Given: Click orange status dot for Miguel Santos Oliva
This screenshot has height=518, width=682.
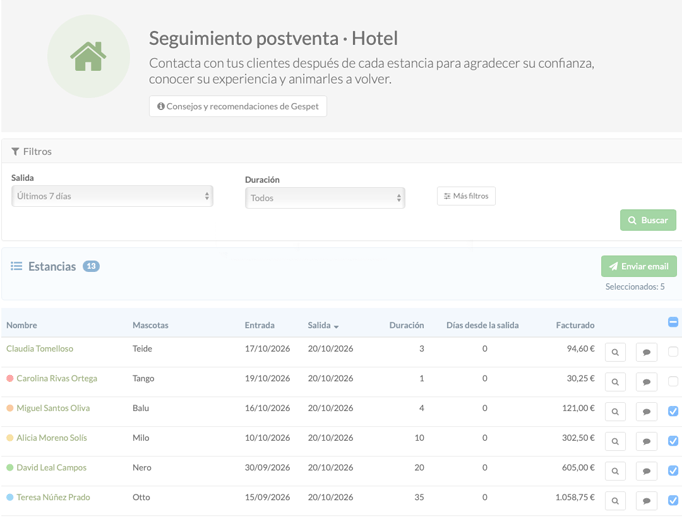Looking at the screenshot, I should point(10,408).
